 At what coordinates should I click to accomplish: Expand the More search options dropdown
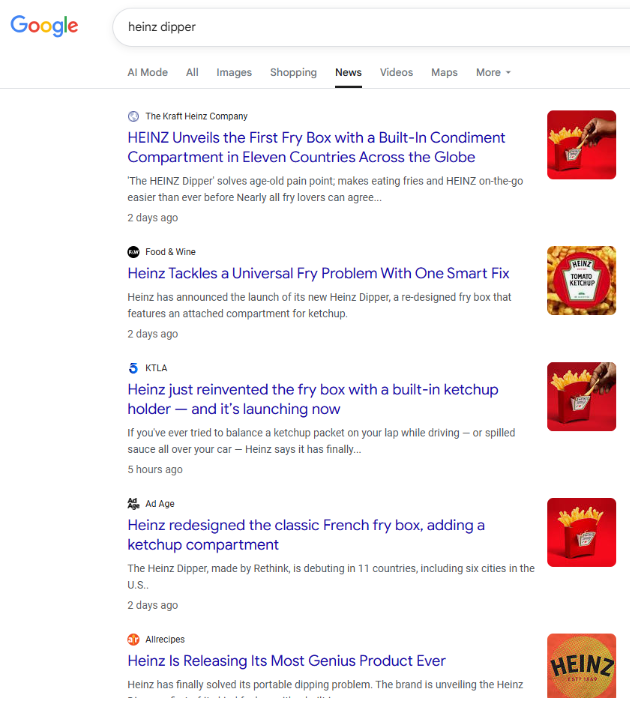[x=493, y=72]
